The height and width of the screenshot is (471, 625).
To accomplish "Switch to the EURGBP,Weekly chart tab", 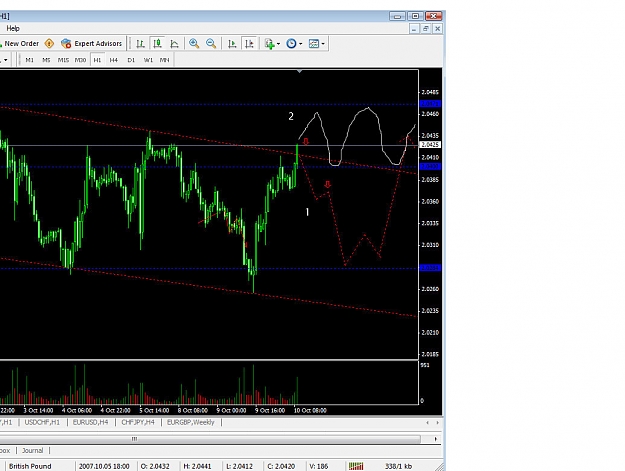I will click(x=191, y=422).
